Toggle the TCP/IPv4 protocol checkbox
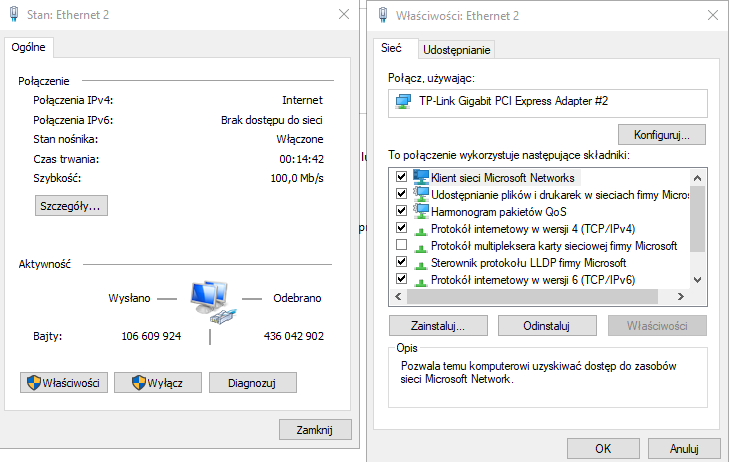The height and width of the screenshot is (462, 734). click(x=402, y=229)
